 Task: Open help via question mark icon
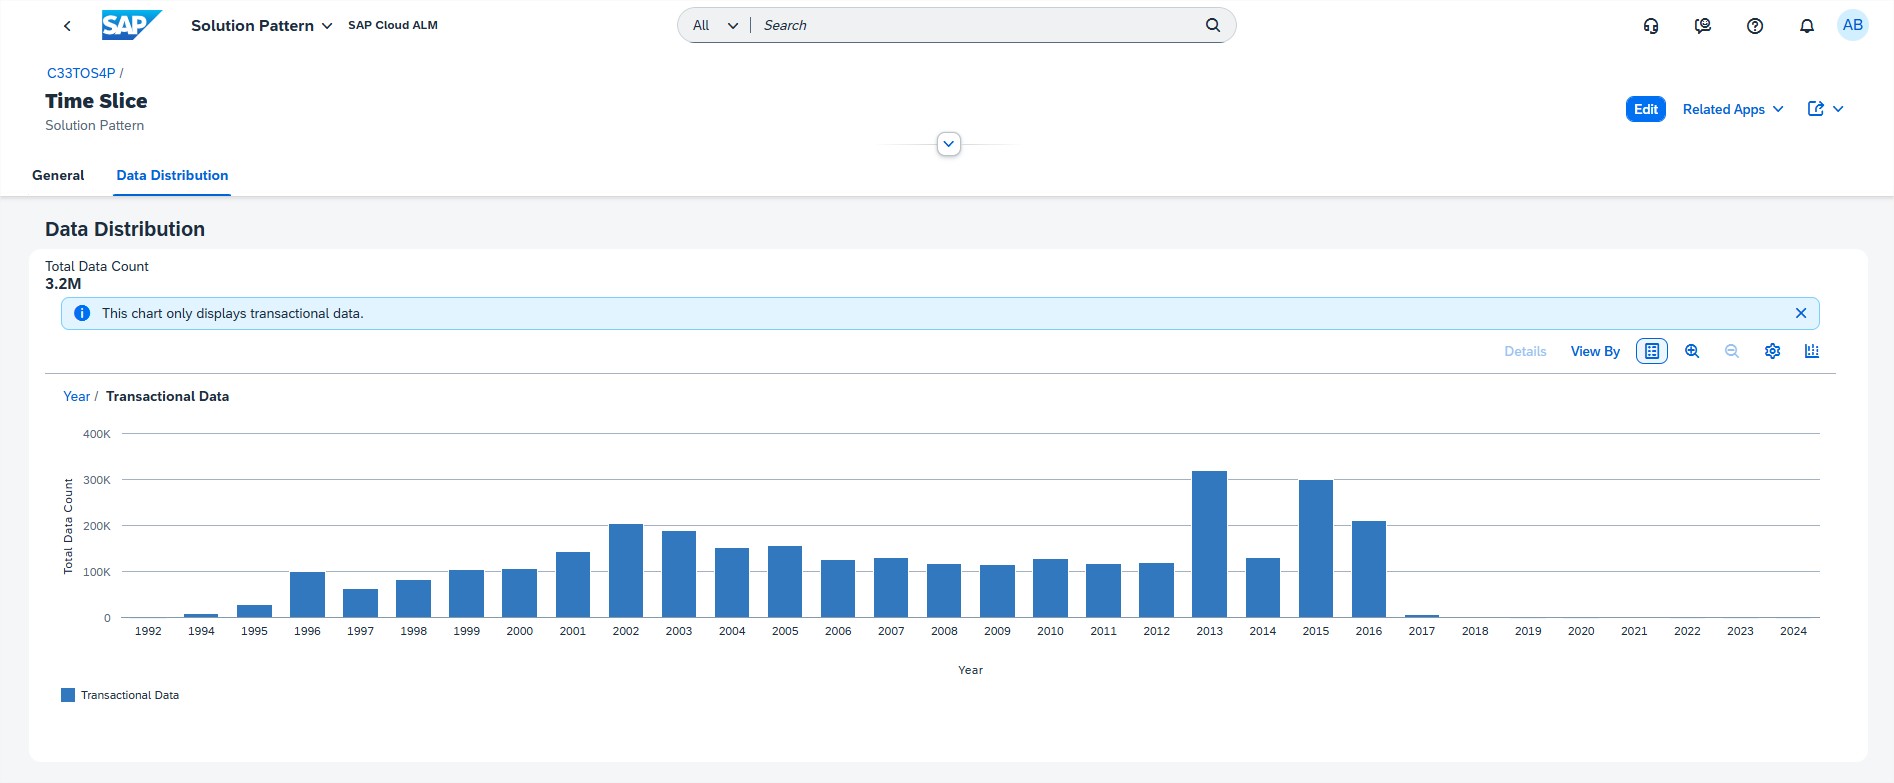point(1755,26)
